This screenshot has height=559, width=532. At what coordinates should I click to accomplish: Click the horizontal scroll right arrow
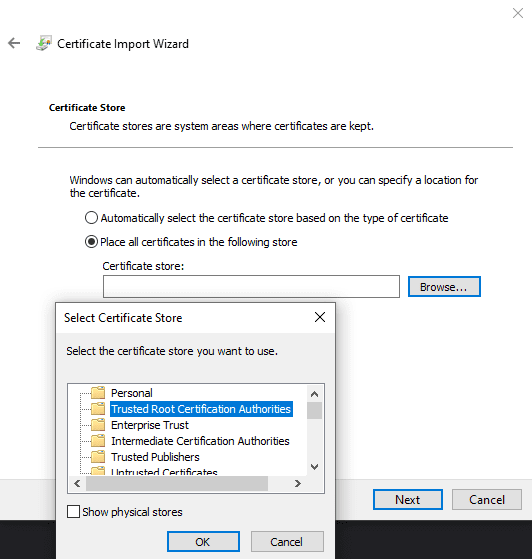tap(298, 483)
